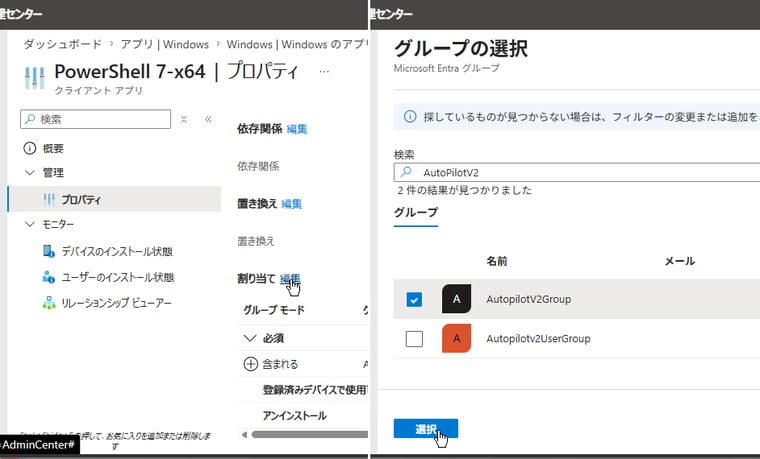Click the PowerShell 7-x64 properties app icon
This screenshot has width=760, height=459.
(x=34, y=78)
